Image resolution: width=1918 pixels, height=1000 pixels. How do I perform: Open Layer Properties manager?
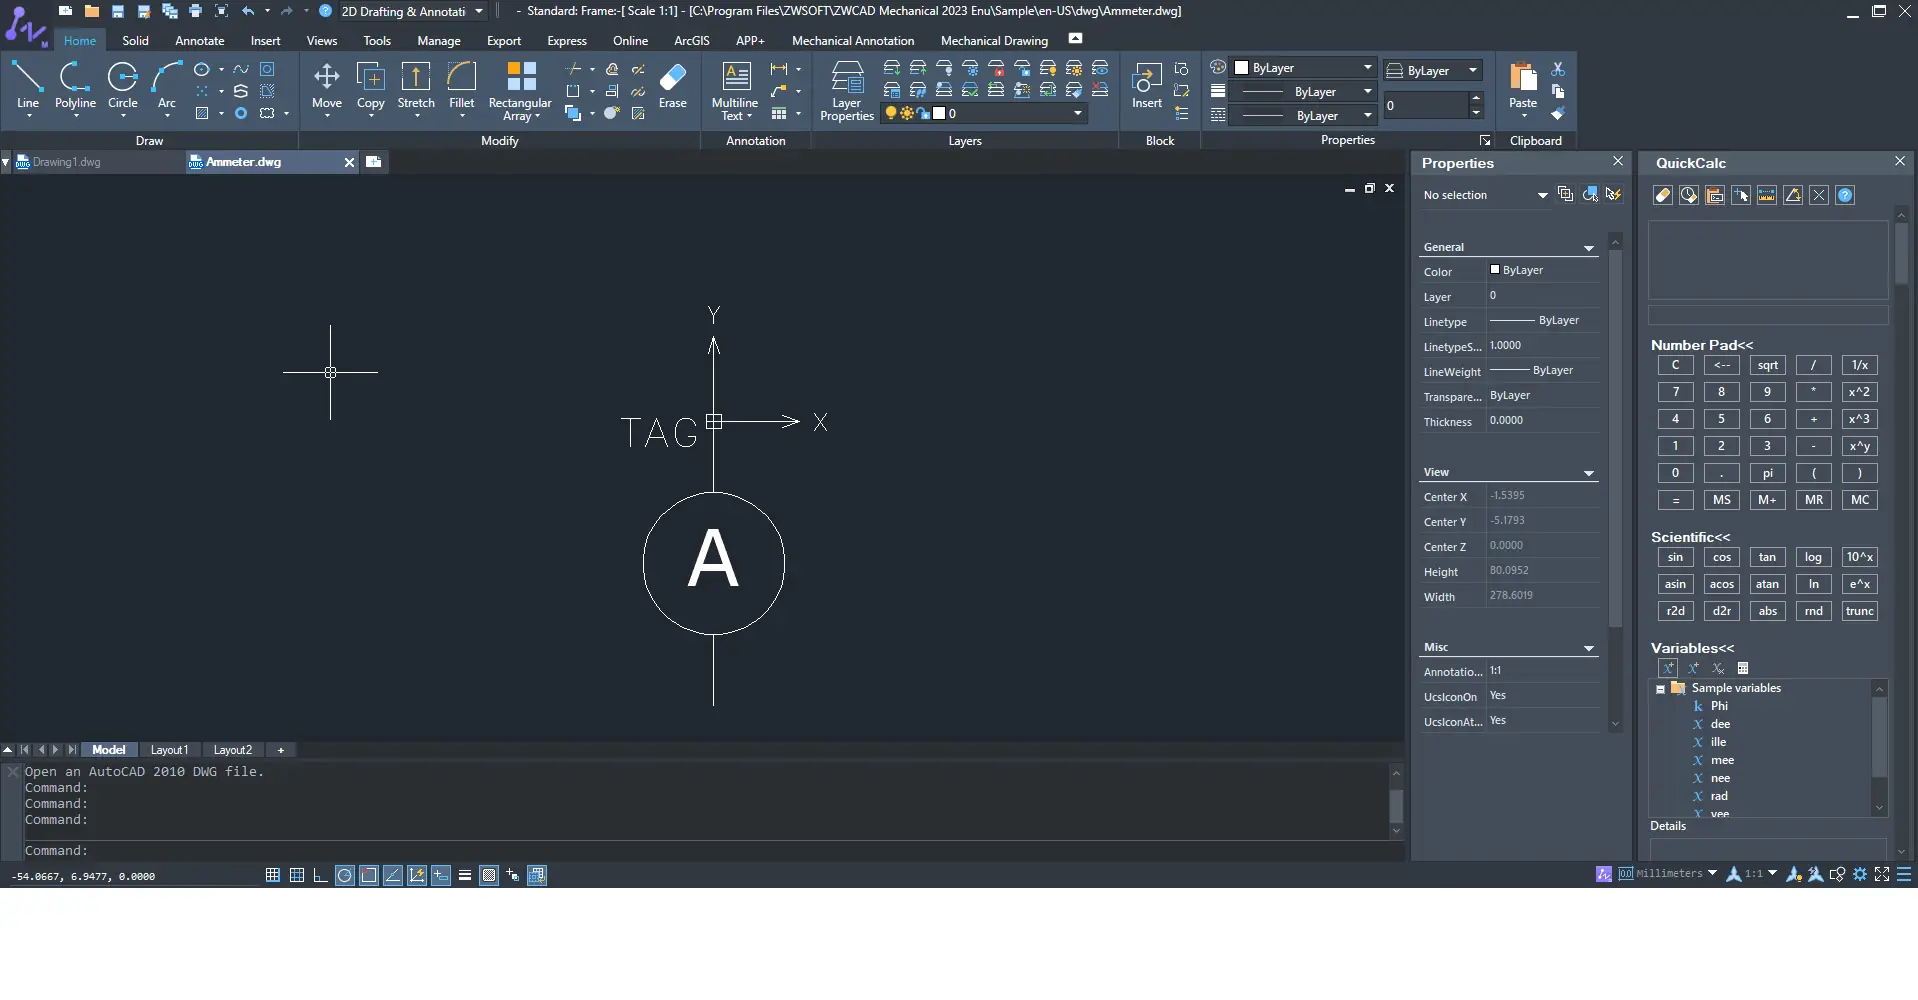click(x=847, y=90)
